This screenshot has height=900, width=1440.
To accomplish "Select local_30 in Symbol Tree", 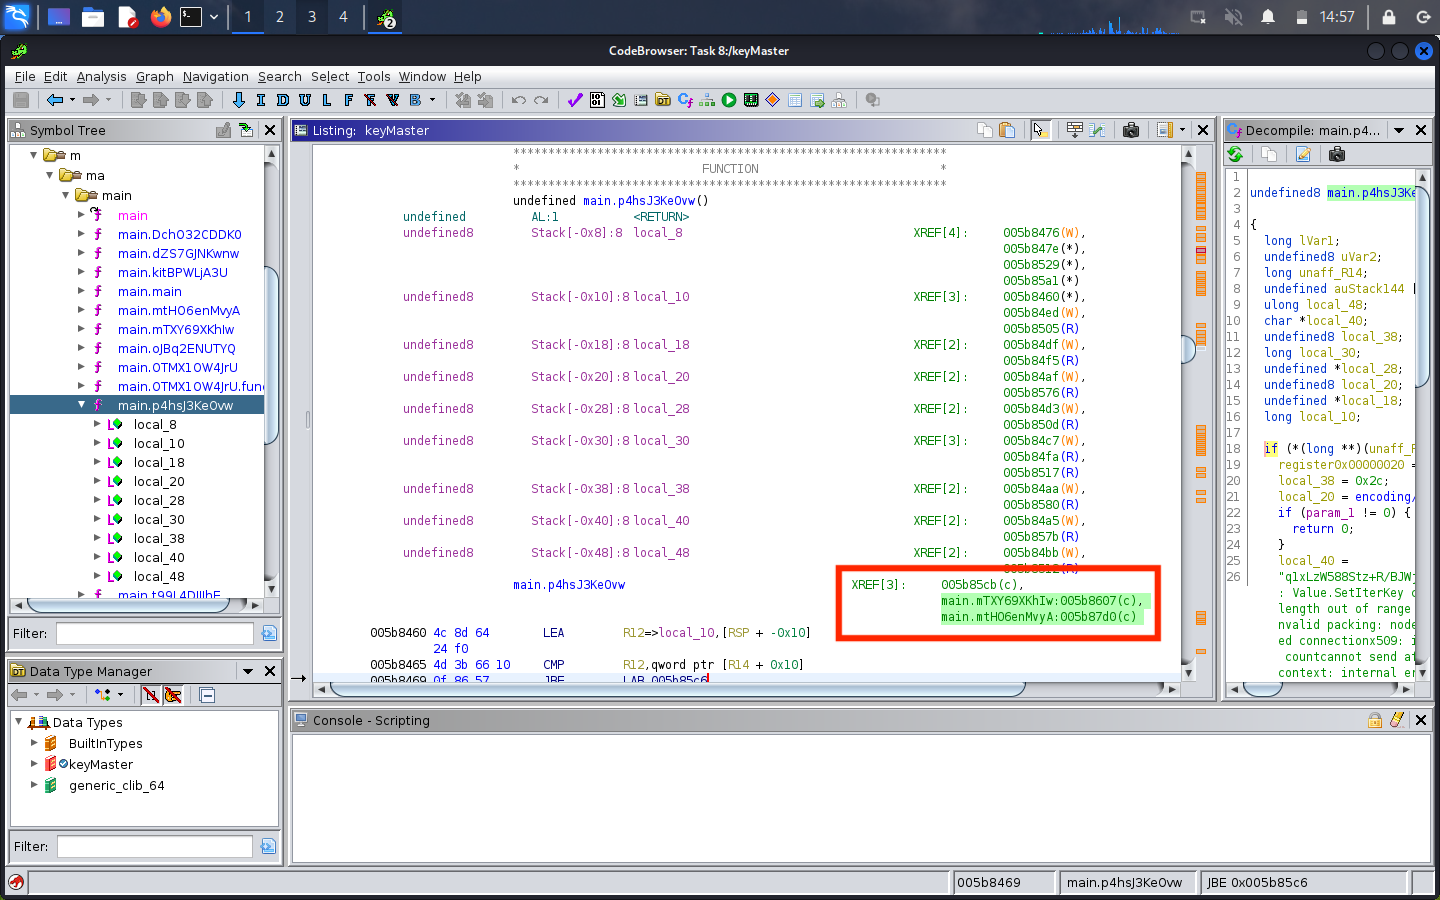I will [x=159, y=519].
